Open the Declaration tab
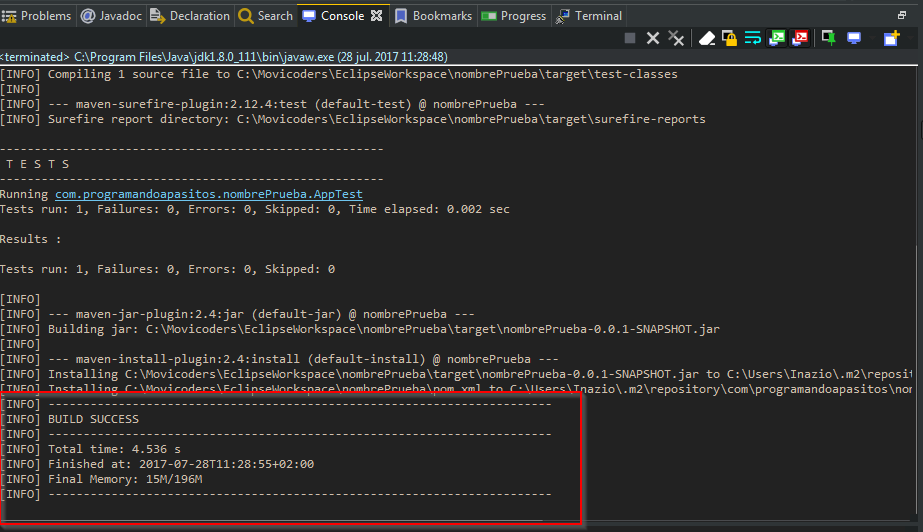The width and height of the screenshot is (923, 532). 190,16
